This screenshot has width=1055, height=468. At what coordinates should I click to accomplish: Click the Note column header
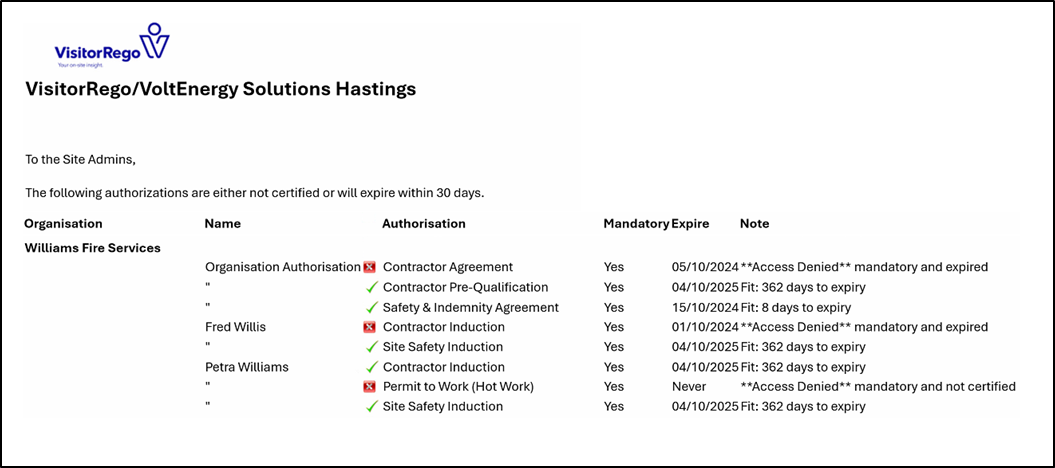(x=754, y=223)
